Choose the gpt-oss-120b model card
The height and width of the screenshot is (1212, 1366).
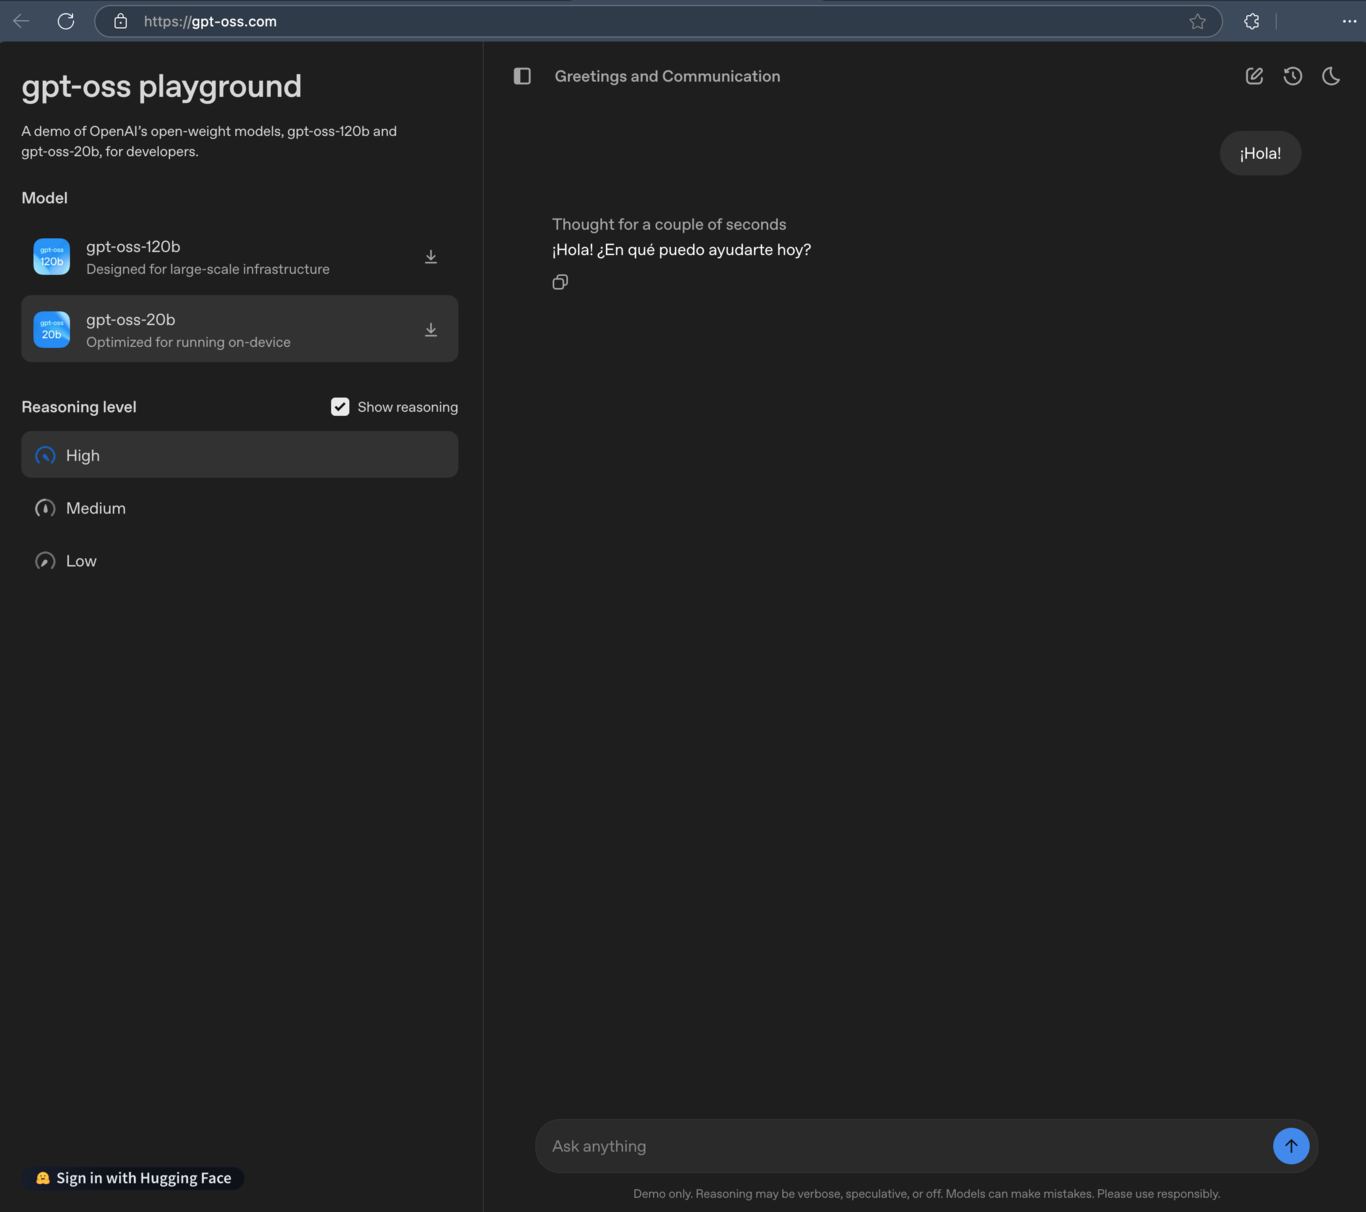tap(240, 257)
